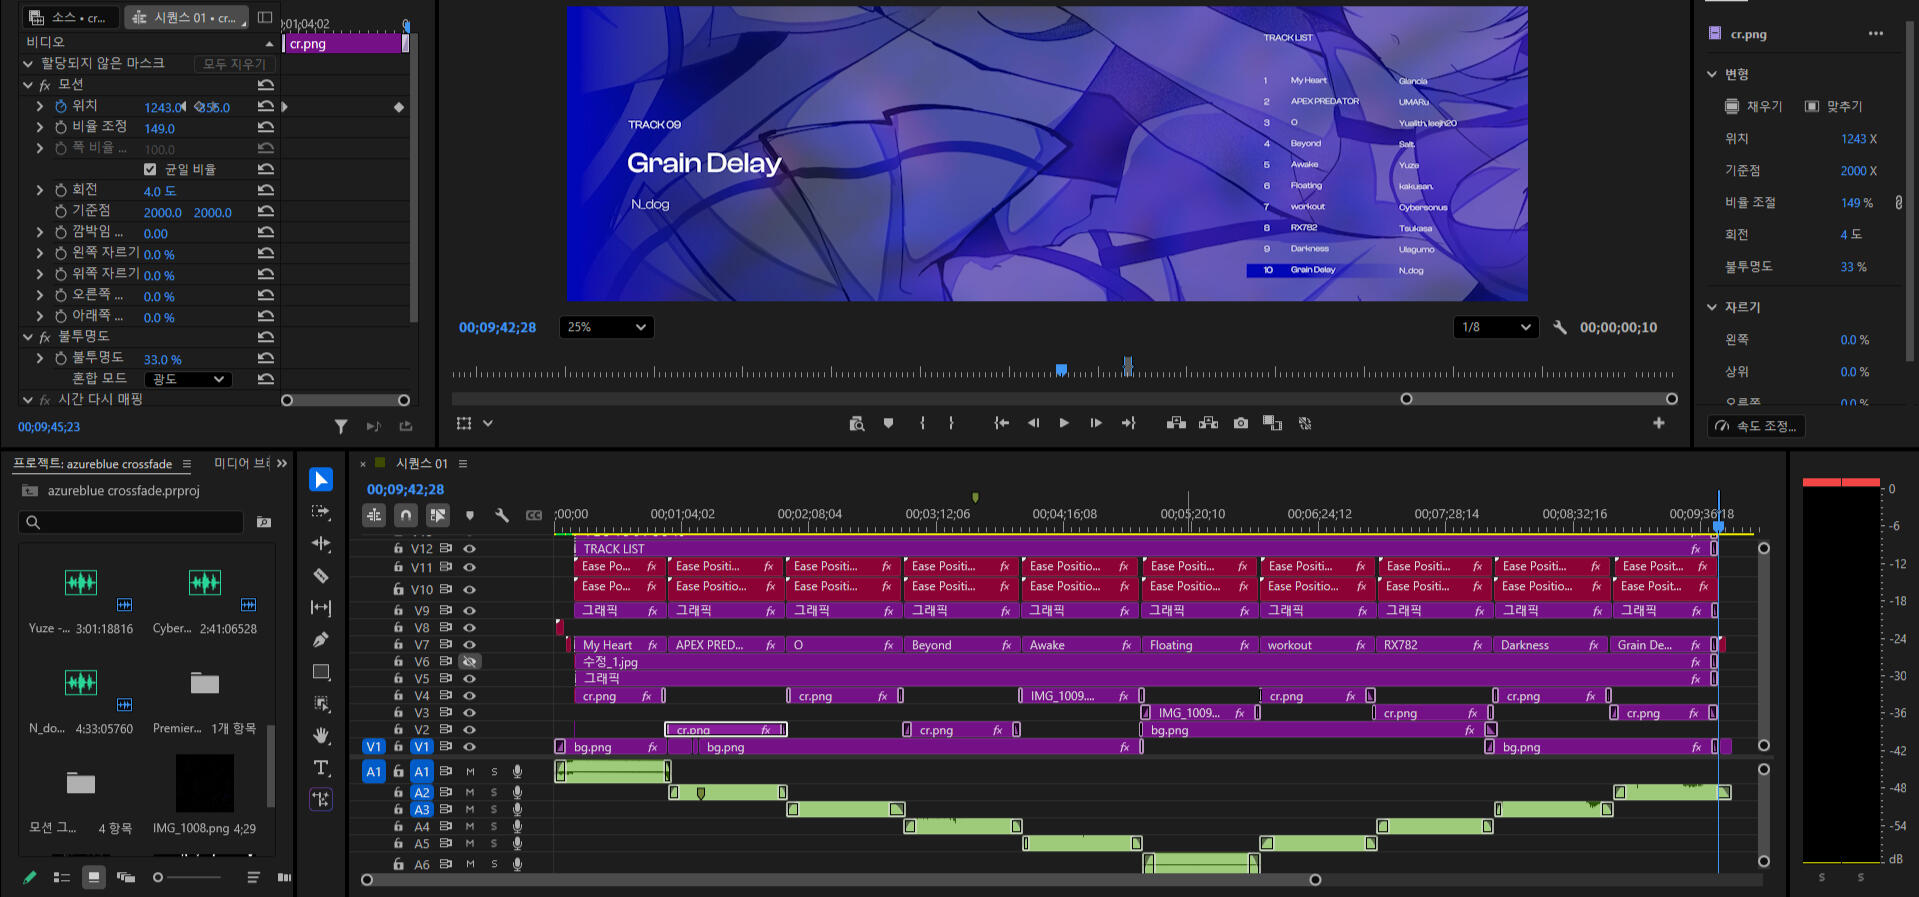Collapse the 모션 effect group
Screen dimensions: 1919x897
click(x=28, y=85)
